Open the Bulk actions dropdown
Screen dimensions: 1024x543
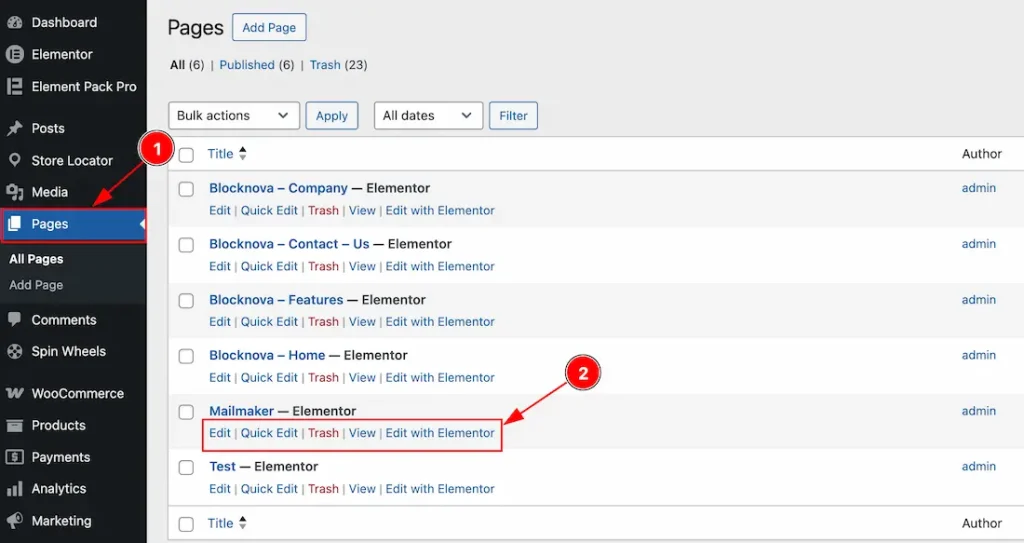tap(234, 116)
